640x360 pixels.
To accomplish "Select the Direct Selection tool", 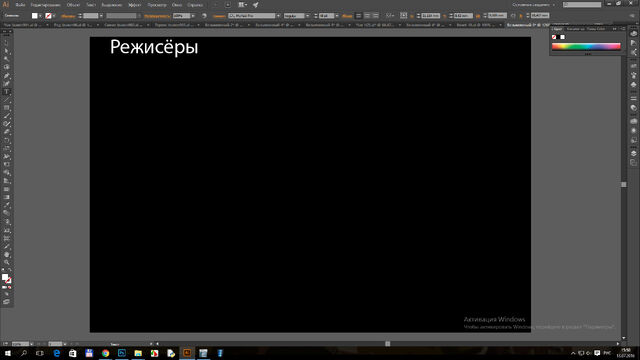I will tap(7, 51).
